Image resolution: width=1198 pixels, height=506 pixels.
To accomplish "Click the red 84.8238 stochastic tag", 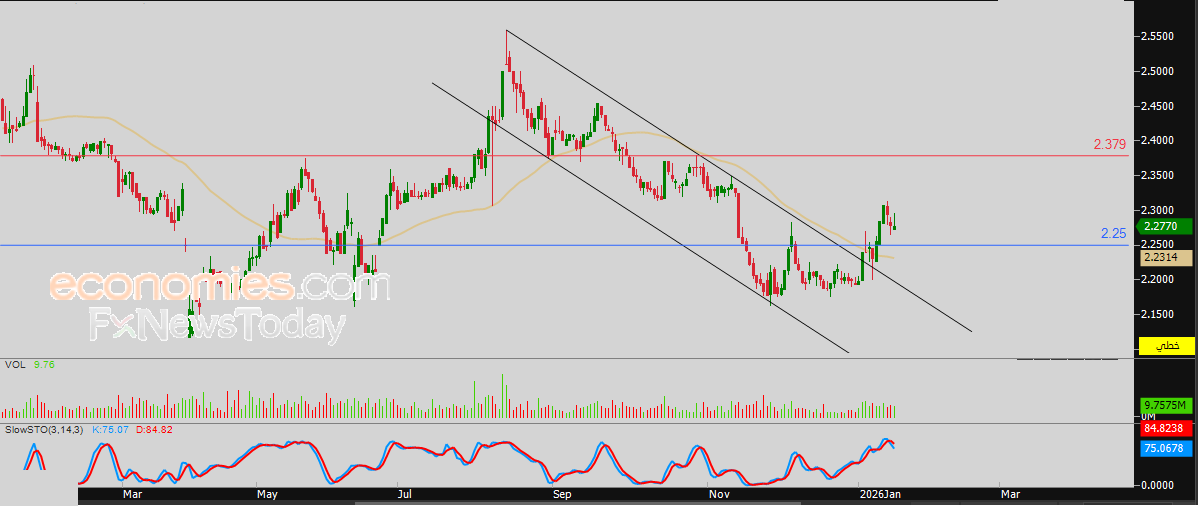I will pos(1167,428).
